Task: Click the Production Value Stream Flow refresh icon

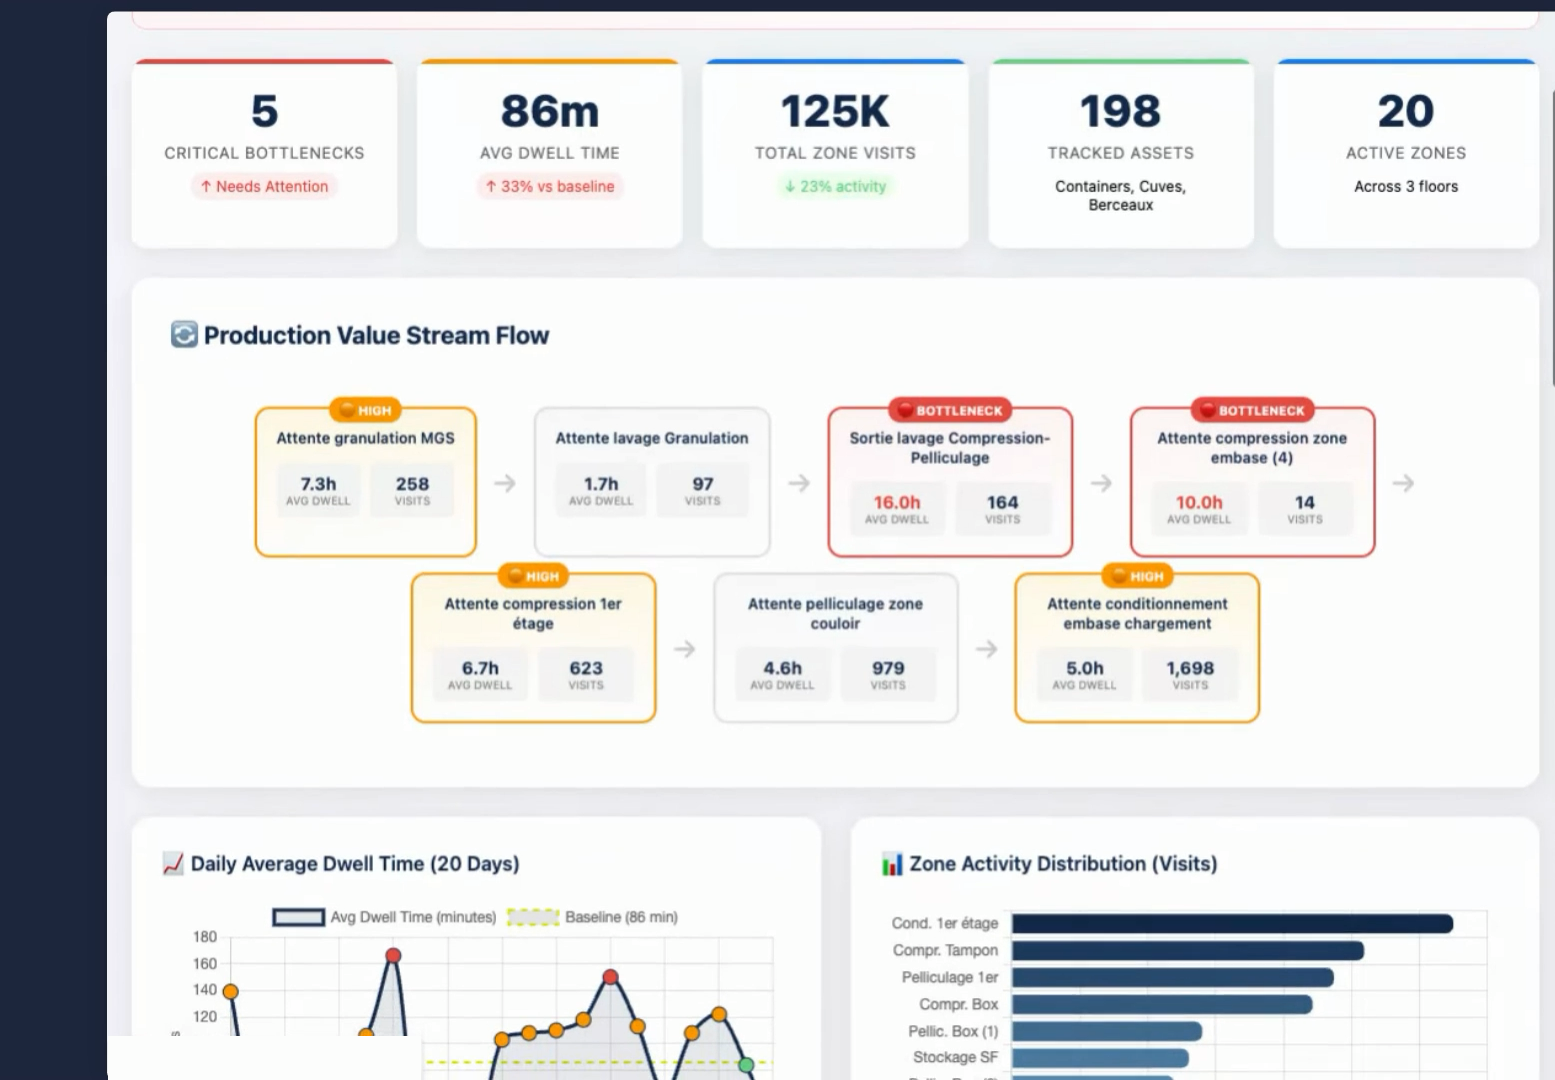Action: point(184,334)
